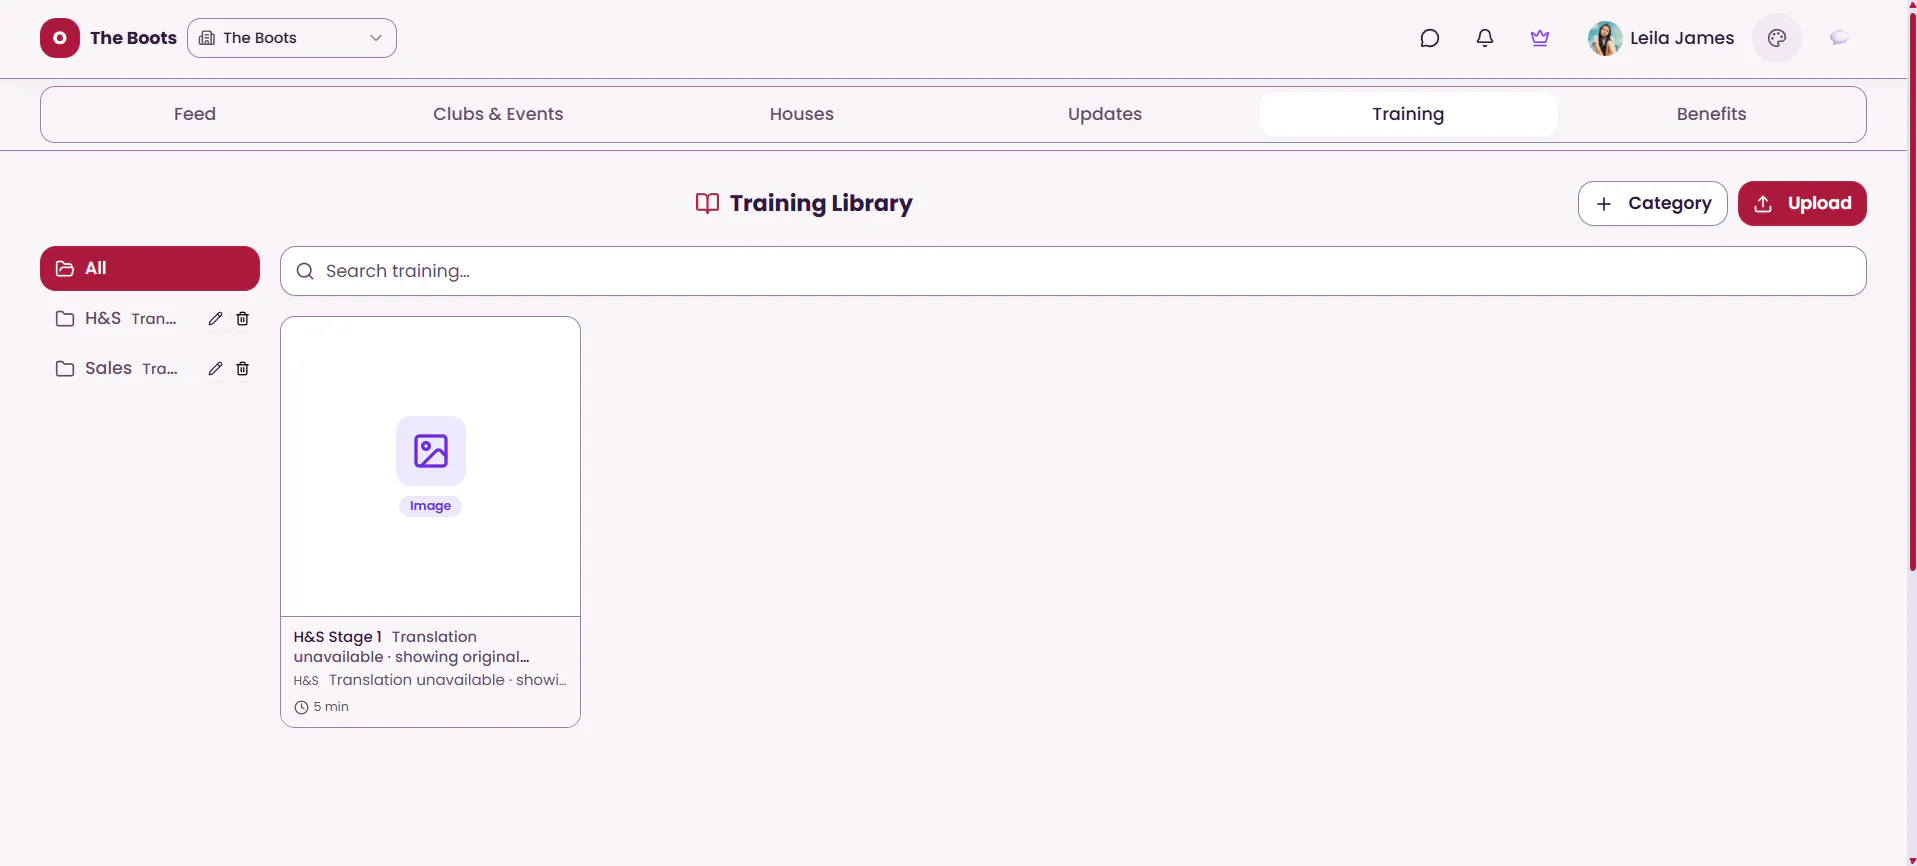Delete the Sales category

[242, 369]
